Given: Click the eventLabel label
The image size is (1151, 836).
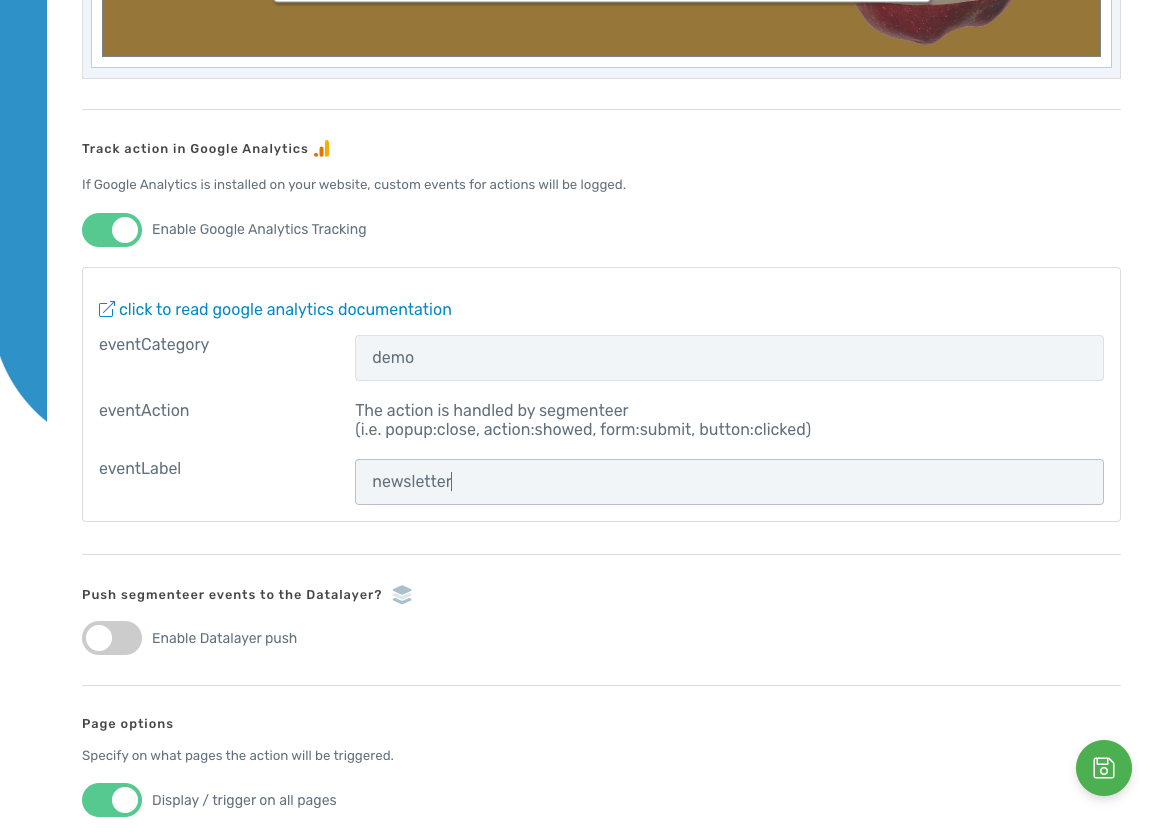Looking at the screenshot, I should tap(140, 469).
